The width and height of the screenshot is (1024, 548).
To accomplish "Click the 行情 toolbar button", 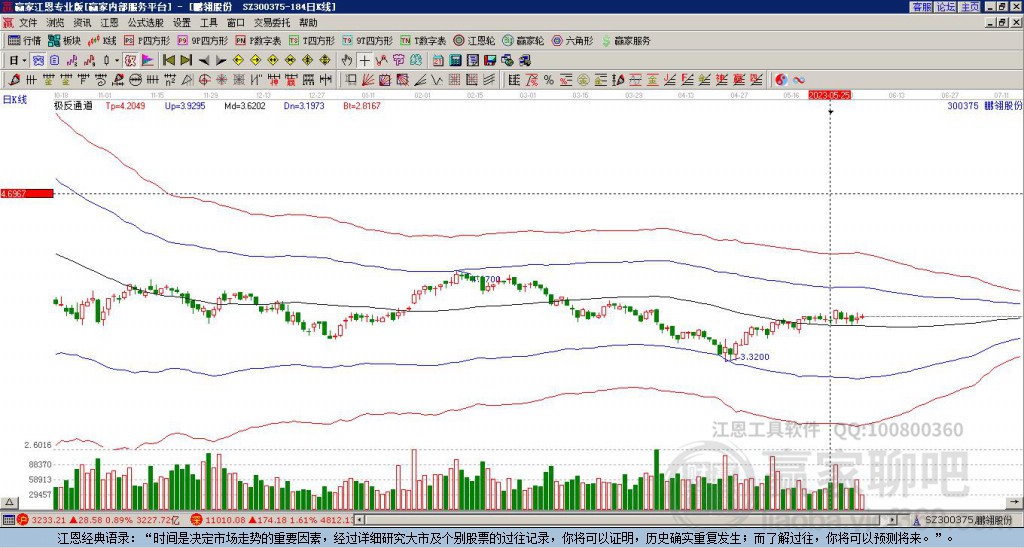I will (x=24, y=40).
